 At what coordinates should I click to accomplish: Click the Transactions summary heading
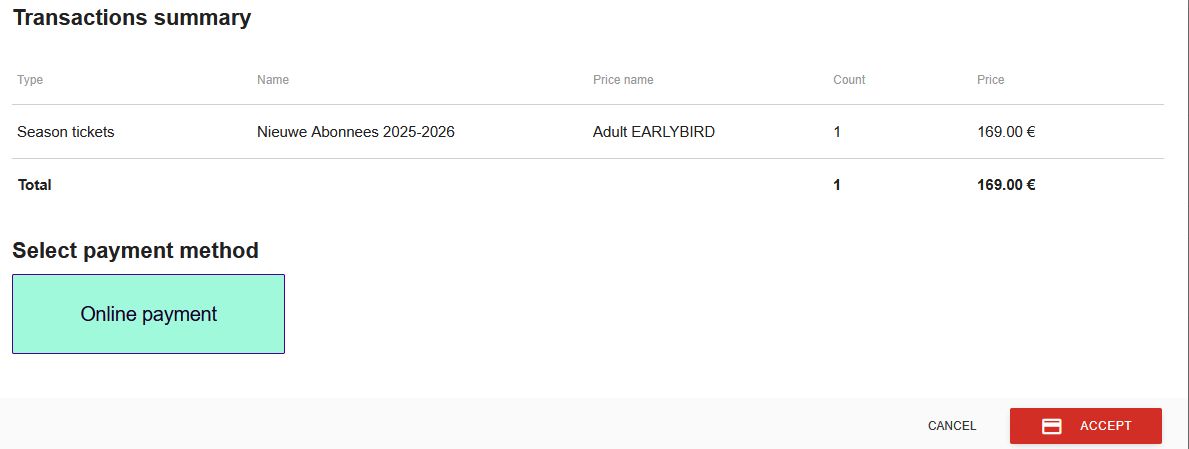click(132, 17)
